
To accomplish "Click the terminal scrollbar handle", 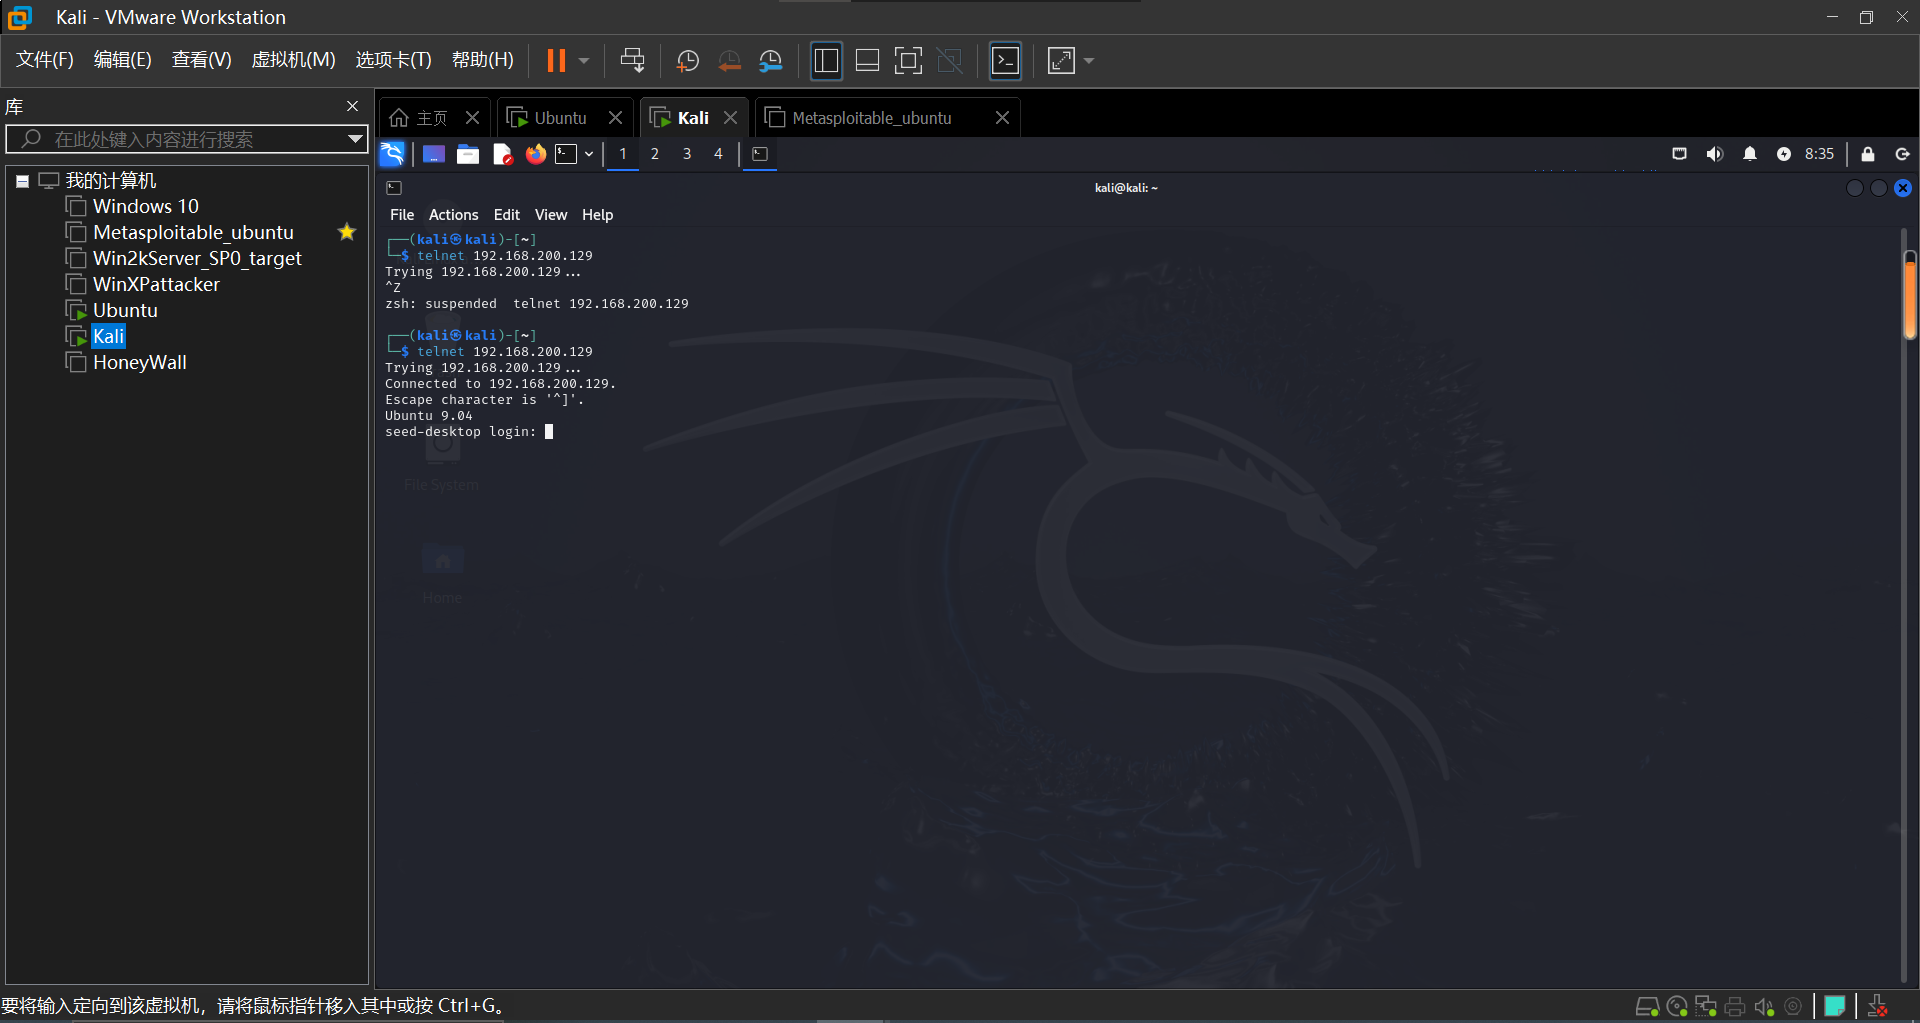I will pos(1910,295).
